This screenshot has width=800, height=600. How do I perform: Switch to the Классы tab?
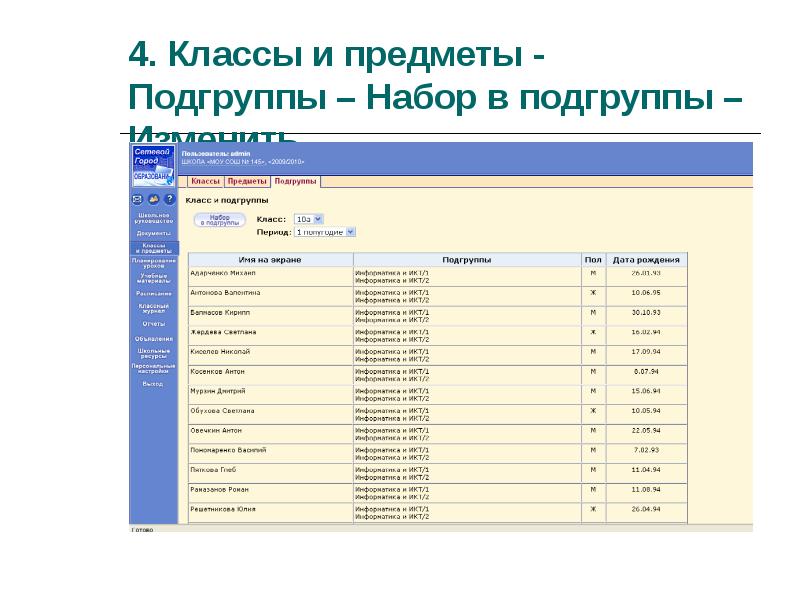[205, 182]
